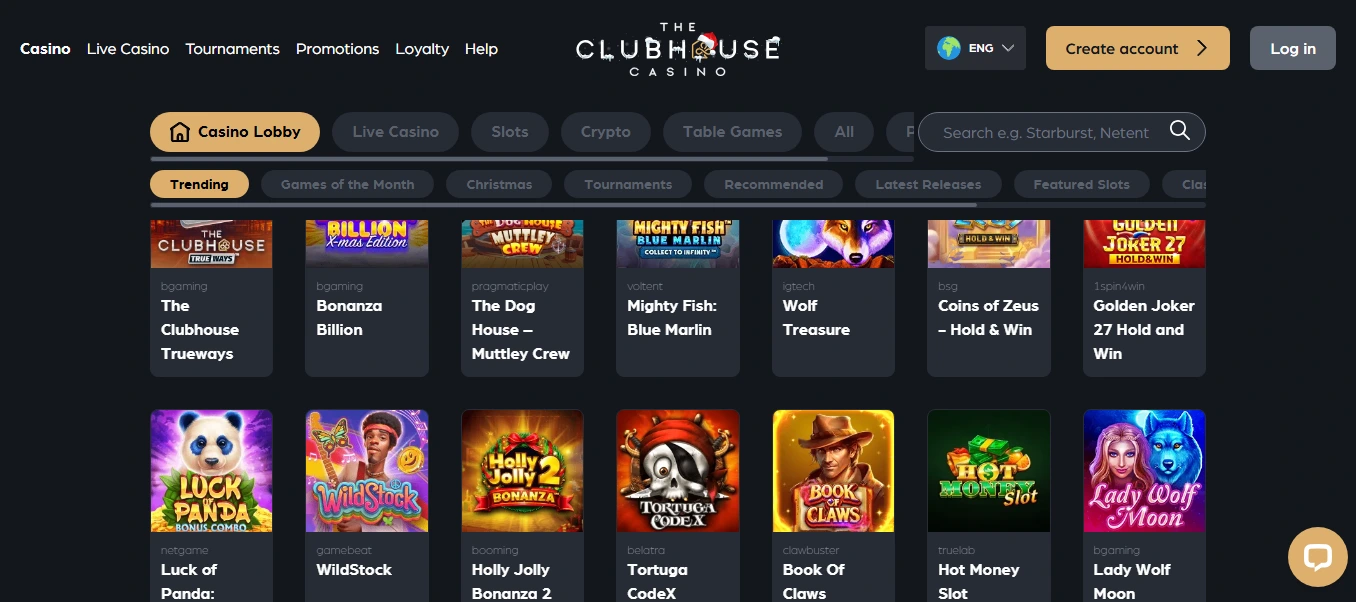
Task: Select the Slots category tab
Action: pos(510,132)
